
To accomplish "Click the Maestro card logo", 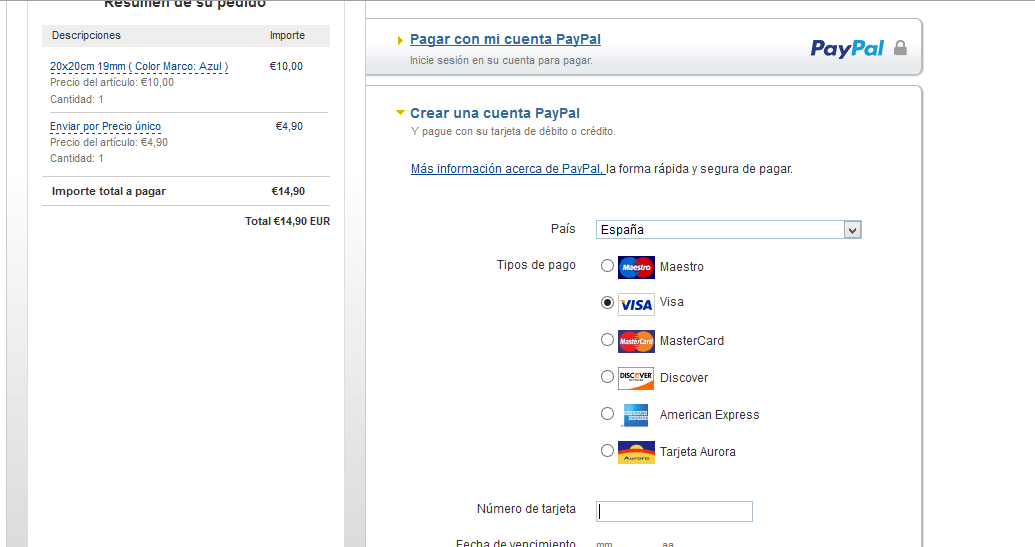I will click(x=636, y=267).
